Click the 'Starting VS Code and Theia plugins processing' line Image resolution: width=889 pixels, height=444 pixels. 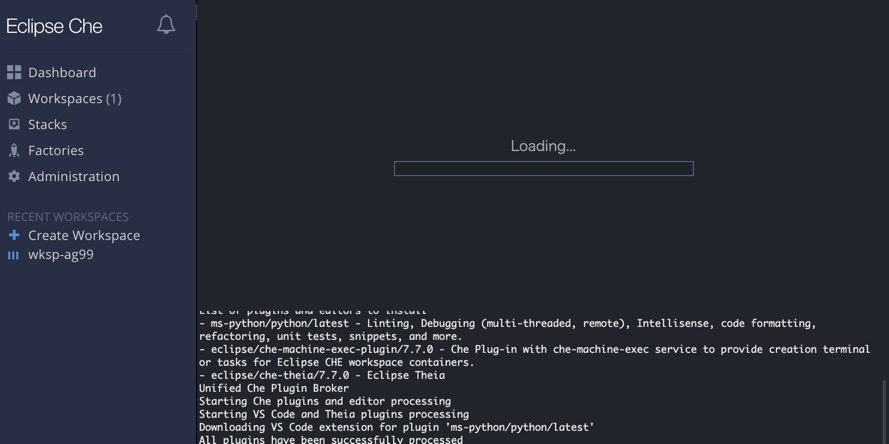(x=334, y=415)
